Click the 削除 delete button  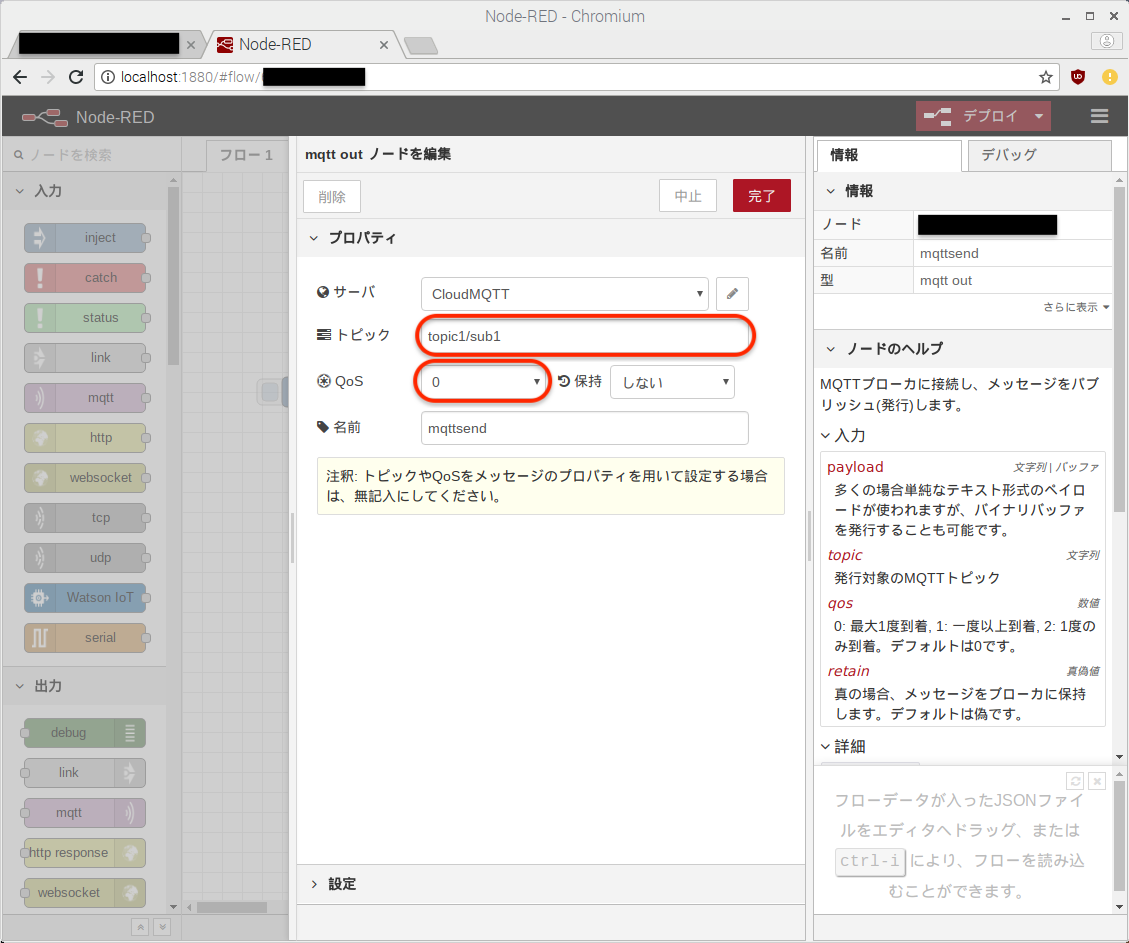tap(332, 197)
